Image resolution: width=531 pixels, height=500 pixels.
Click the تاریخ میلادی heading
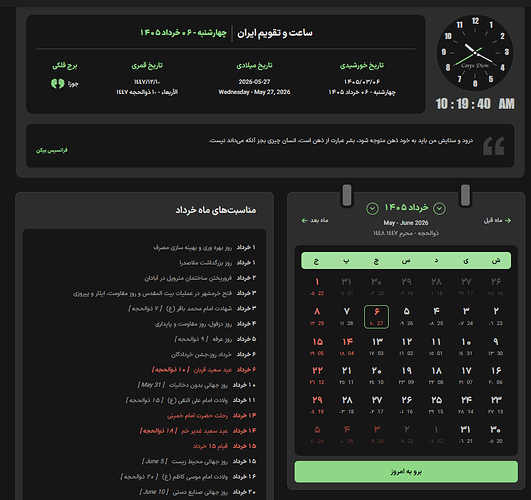pos(254,65)
